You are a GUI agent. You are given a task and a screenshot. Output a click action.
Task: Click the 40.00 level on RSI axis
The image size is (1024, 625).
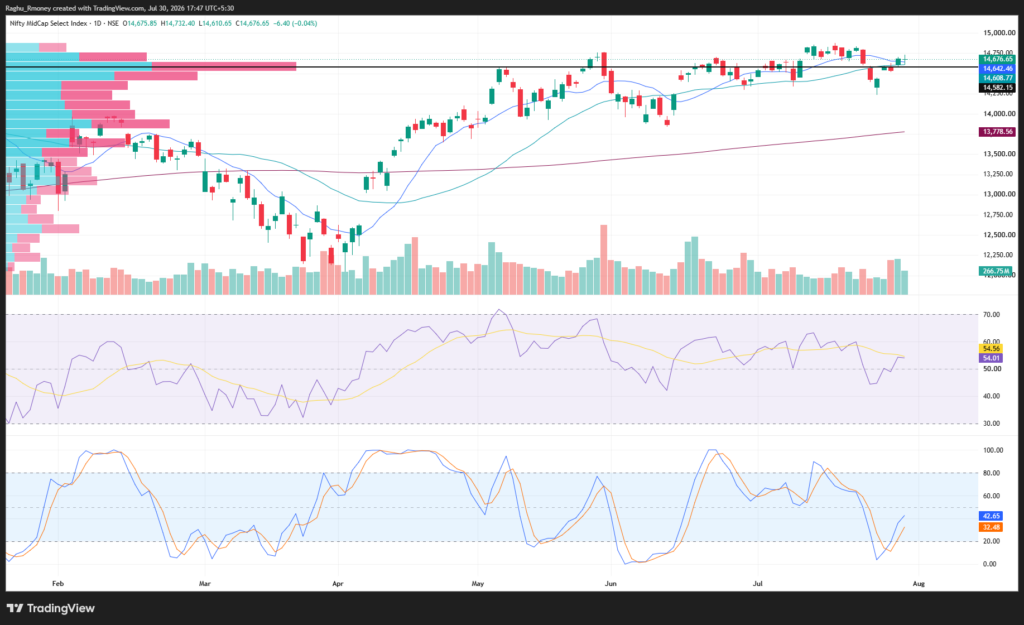[991, 396]
